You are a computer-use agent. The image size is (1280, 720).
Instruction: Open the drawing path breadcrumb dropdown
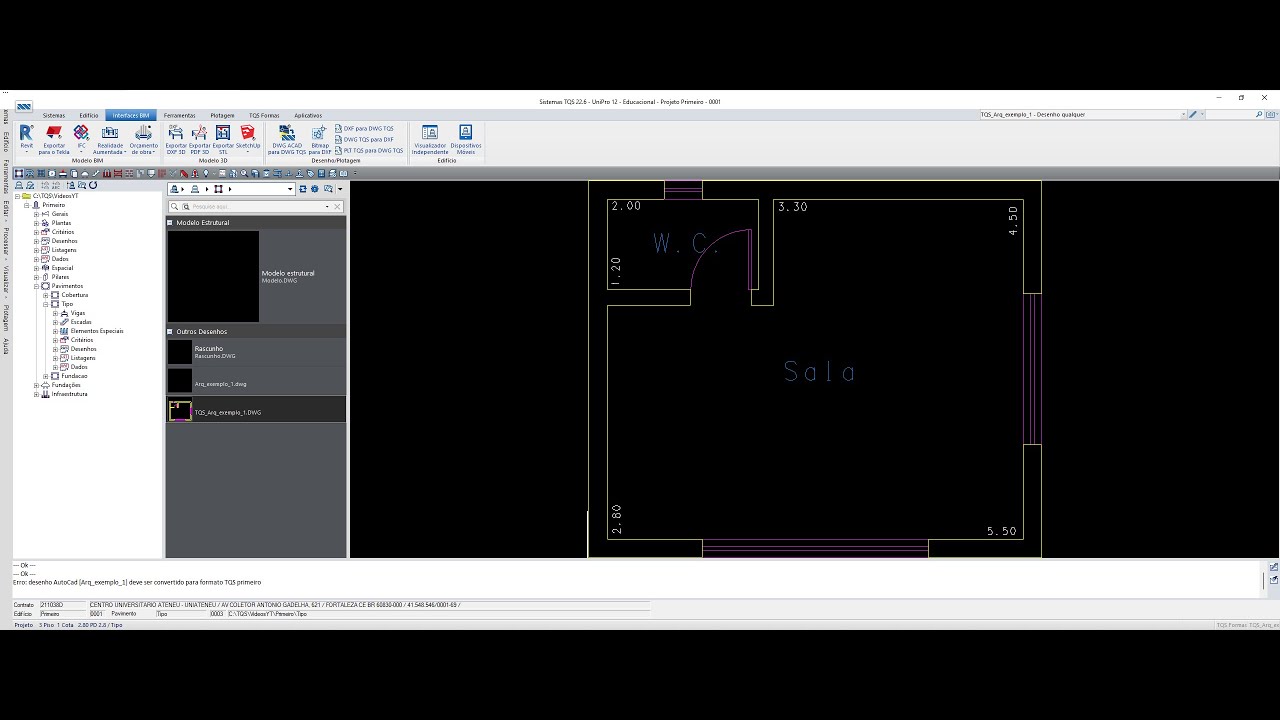click(x=290, y=189)
